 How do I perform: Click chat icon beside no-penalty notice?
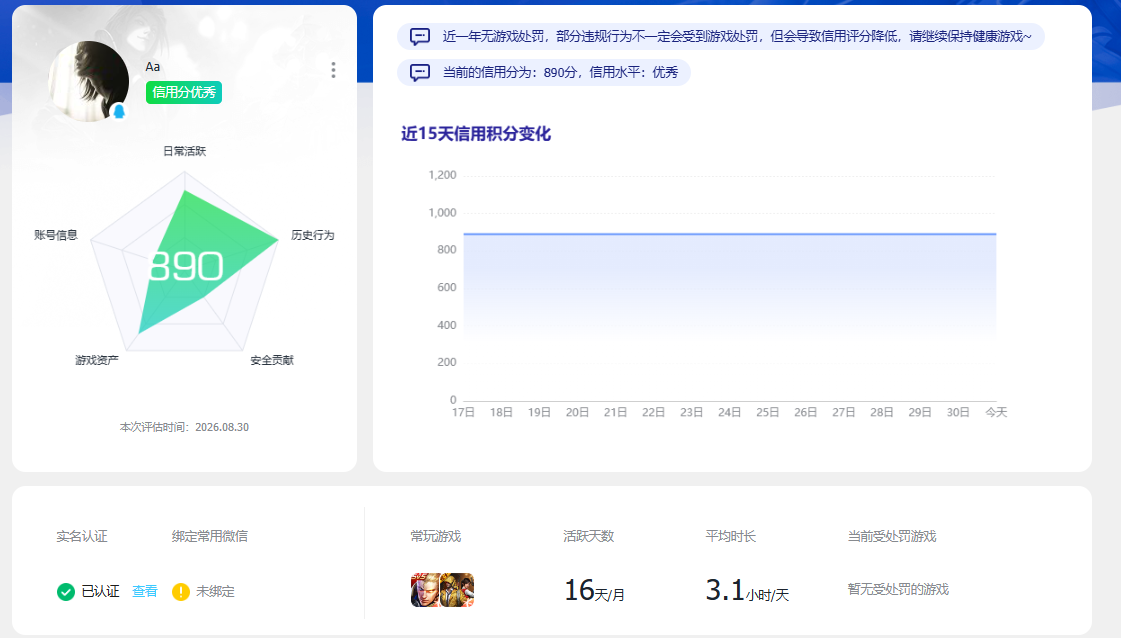tap(420, 36)
